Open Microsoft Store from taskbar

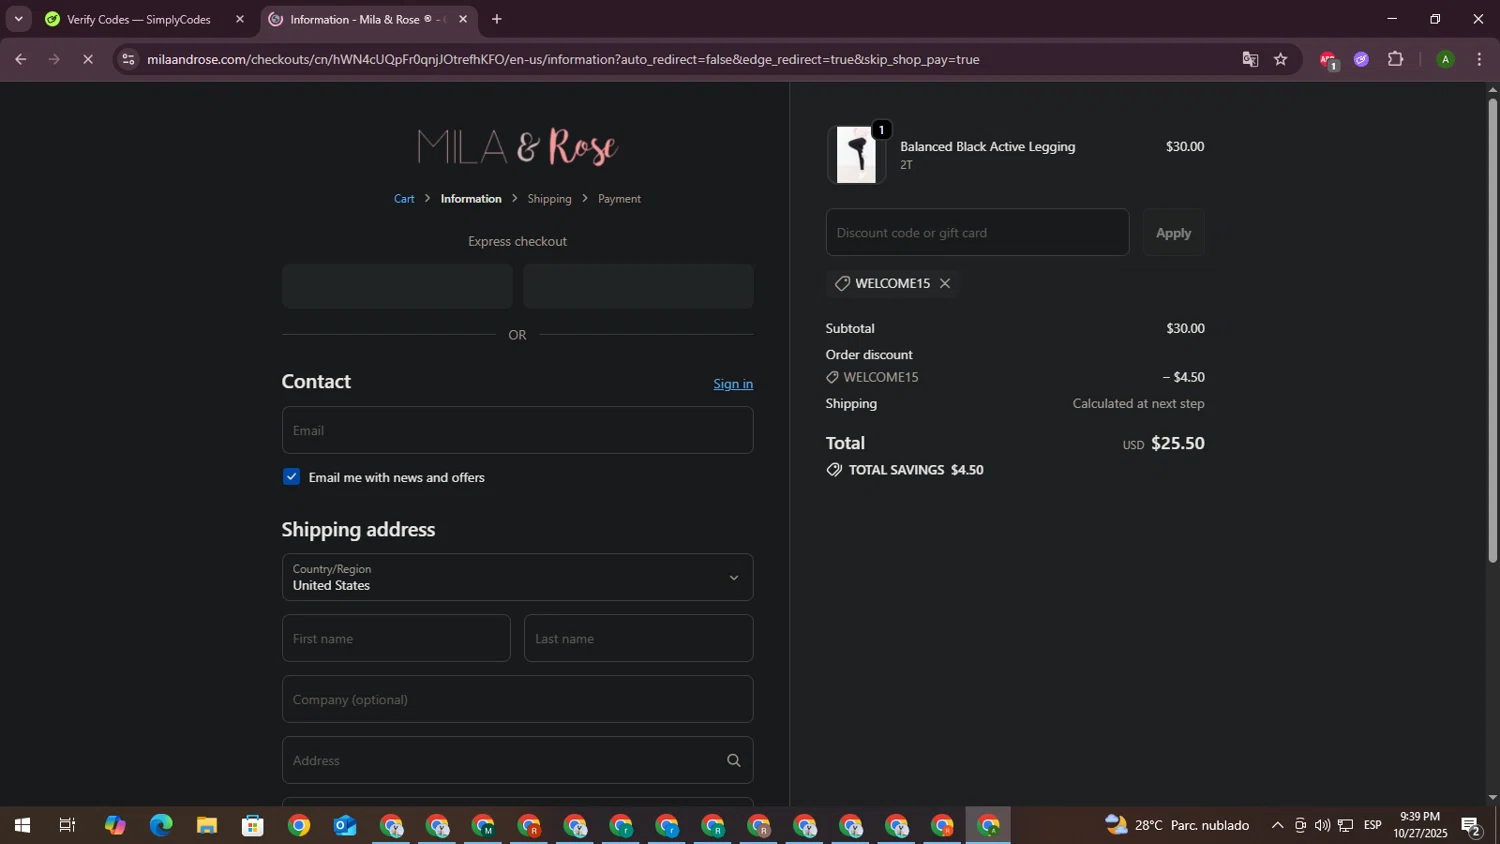[x=253, y=825]
